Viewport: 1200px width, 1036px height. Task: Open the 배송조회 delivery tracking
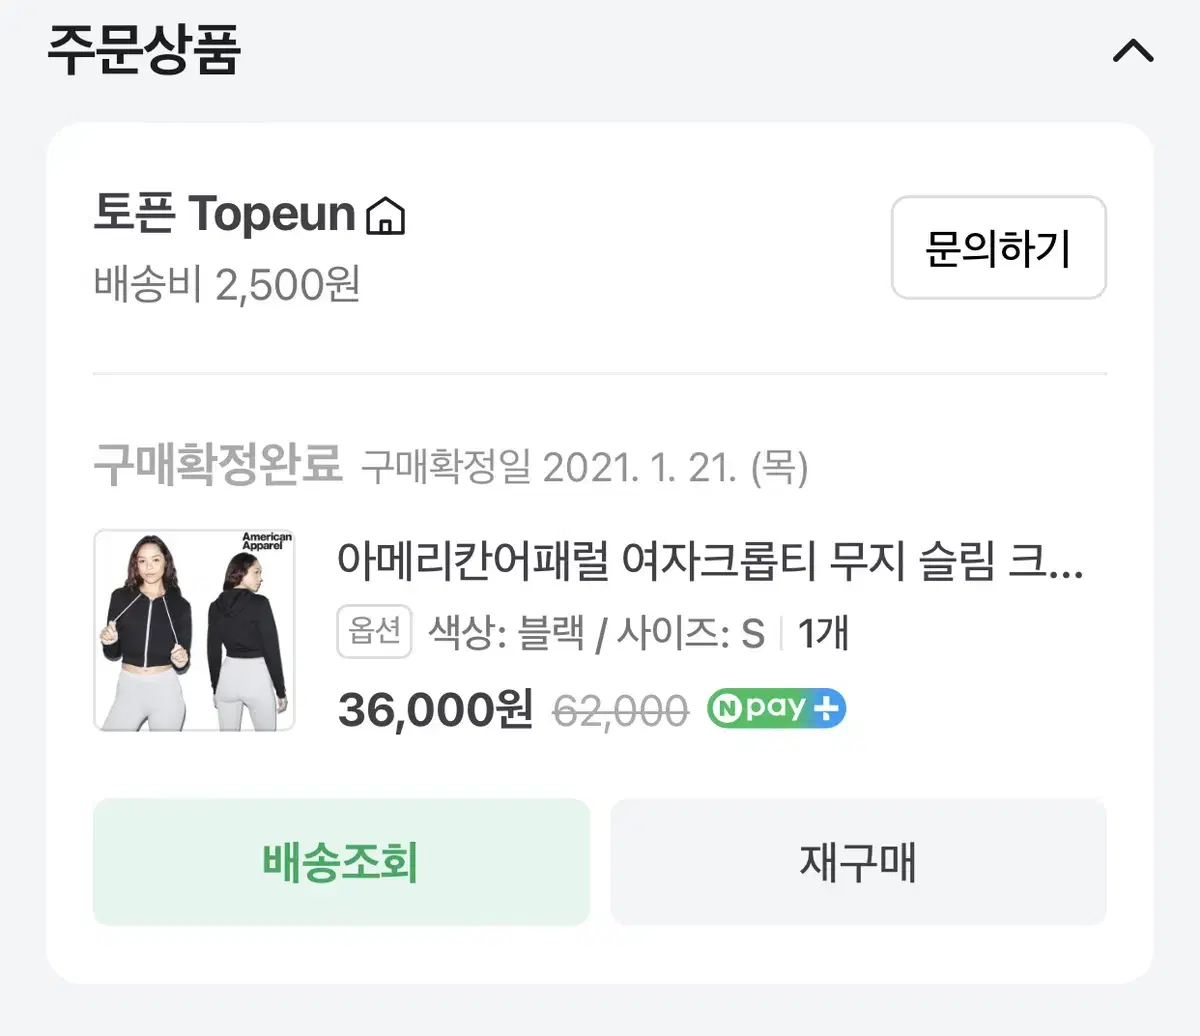(x=341, y=862)
